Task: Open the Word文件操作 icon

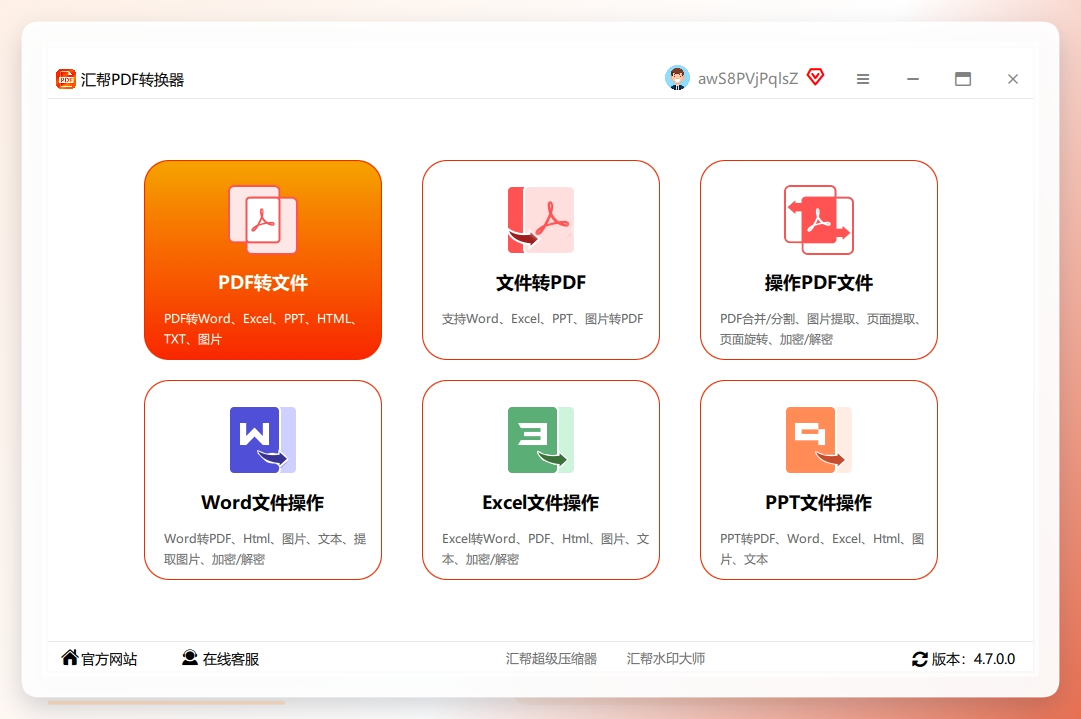Action: point(263,440)
